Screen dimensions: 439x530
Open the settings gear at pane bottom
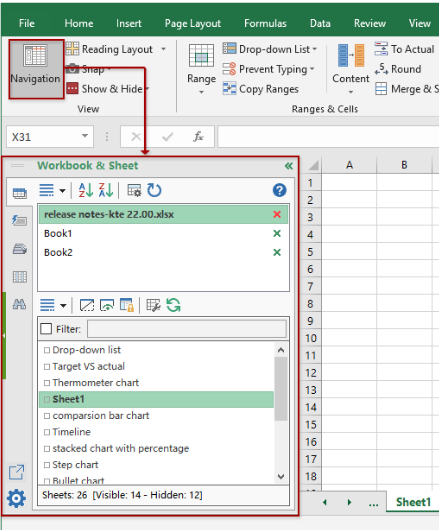[x=16, y=498]
